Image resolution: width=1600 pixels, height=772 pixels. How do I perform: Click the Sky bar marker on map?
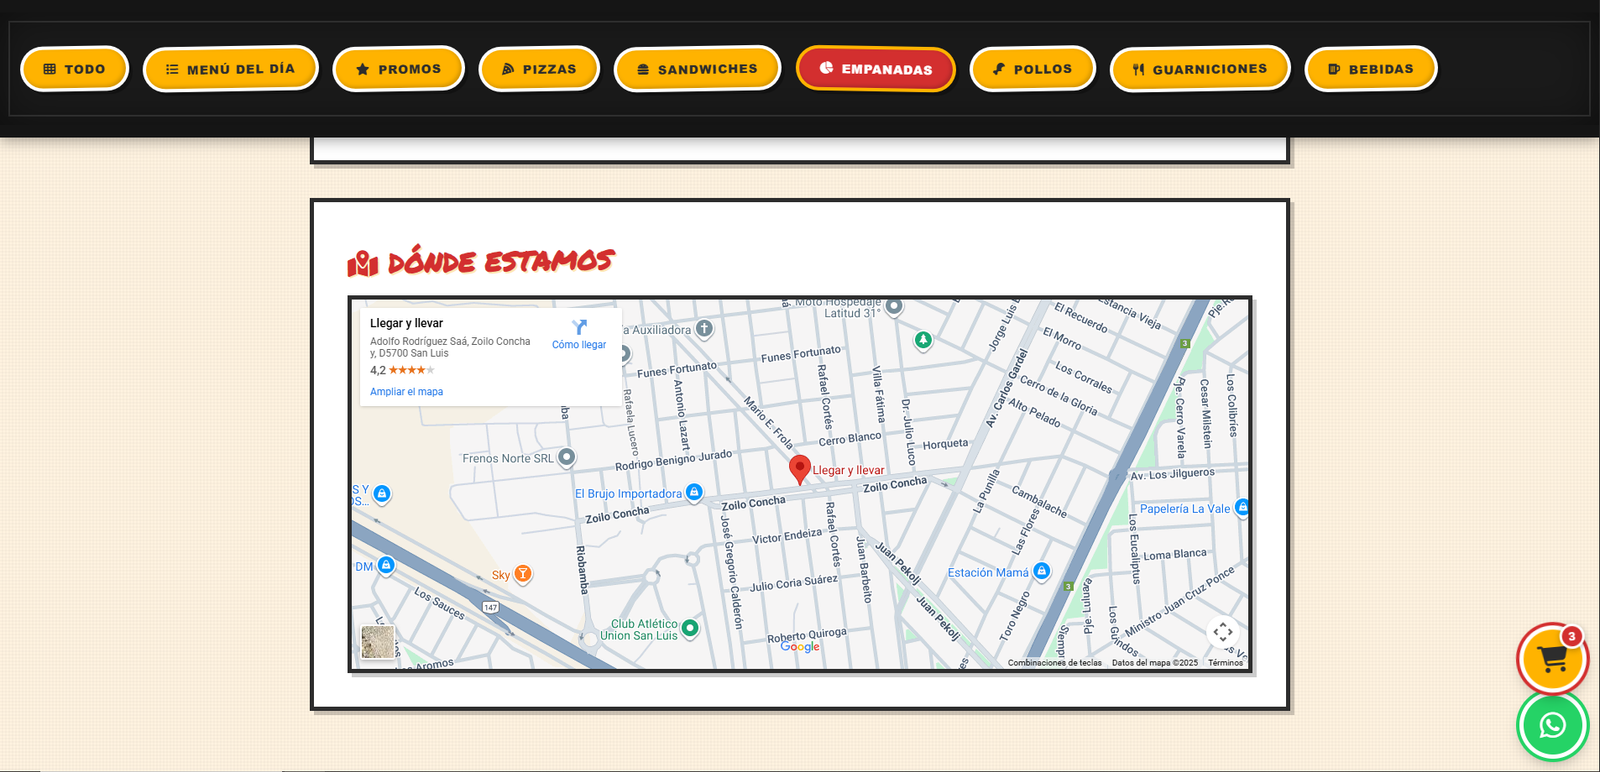click(522, 574)
